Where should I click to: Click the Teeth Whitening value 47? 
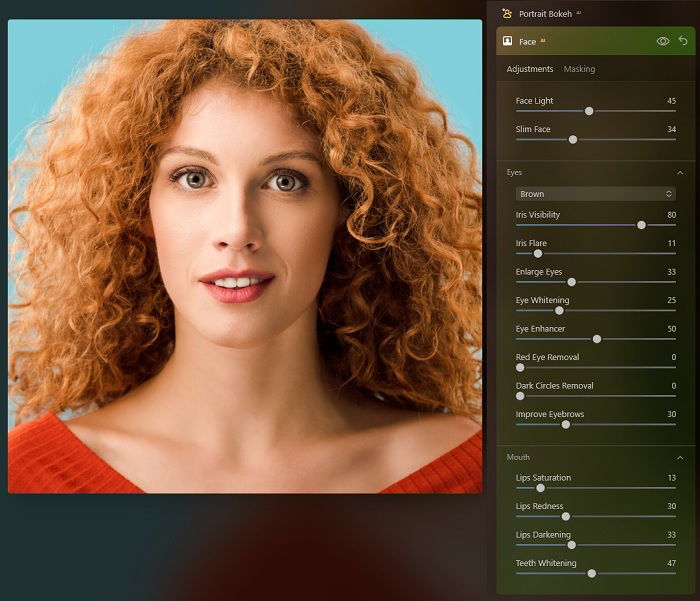tap(671, 563)
